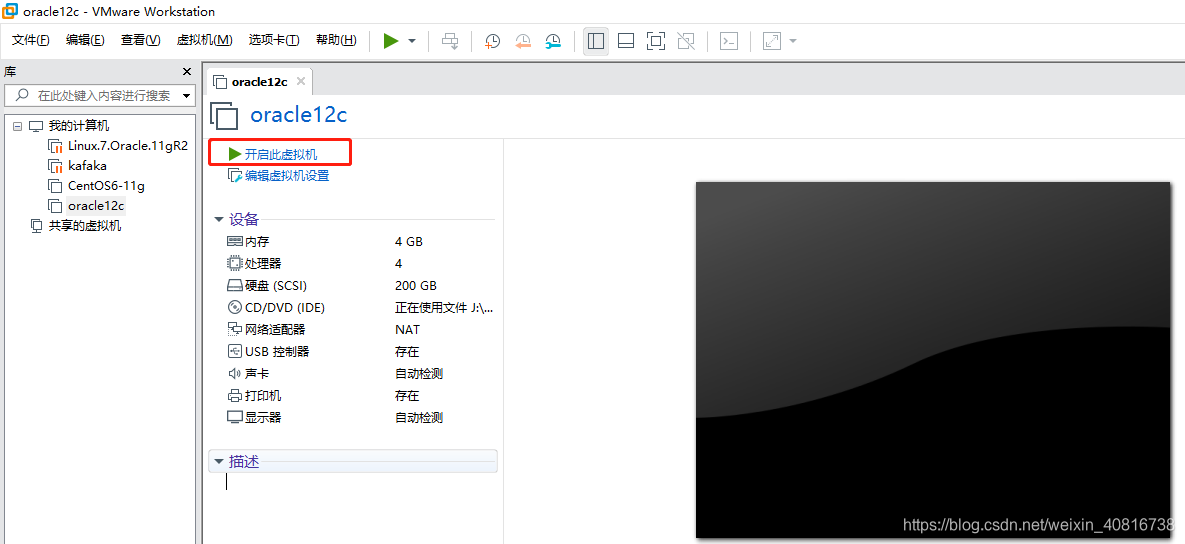Open the snapshot manager toolbar icon
This screenshot has width=1185, height=544.
[553, 41]
